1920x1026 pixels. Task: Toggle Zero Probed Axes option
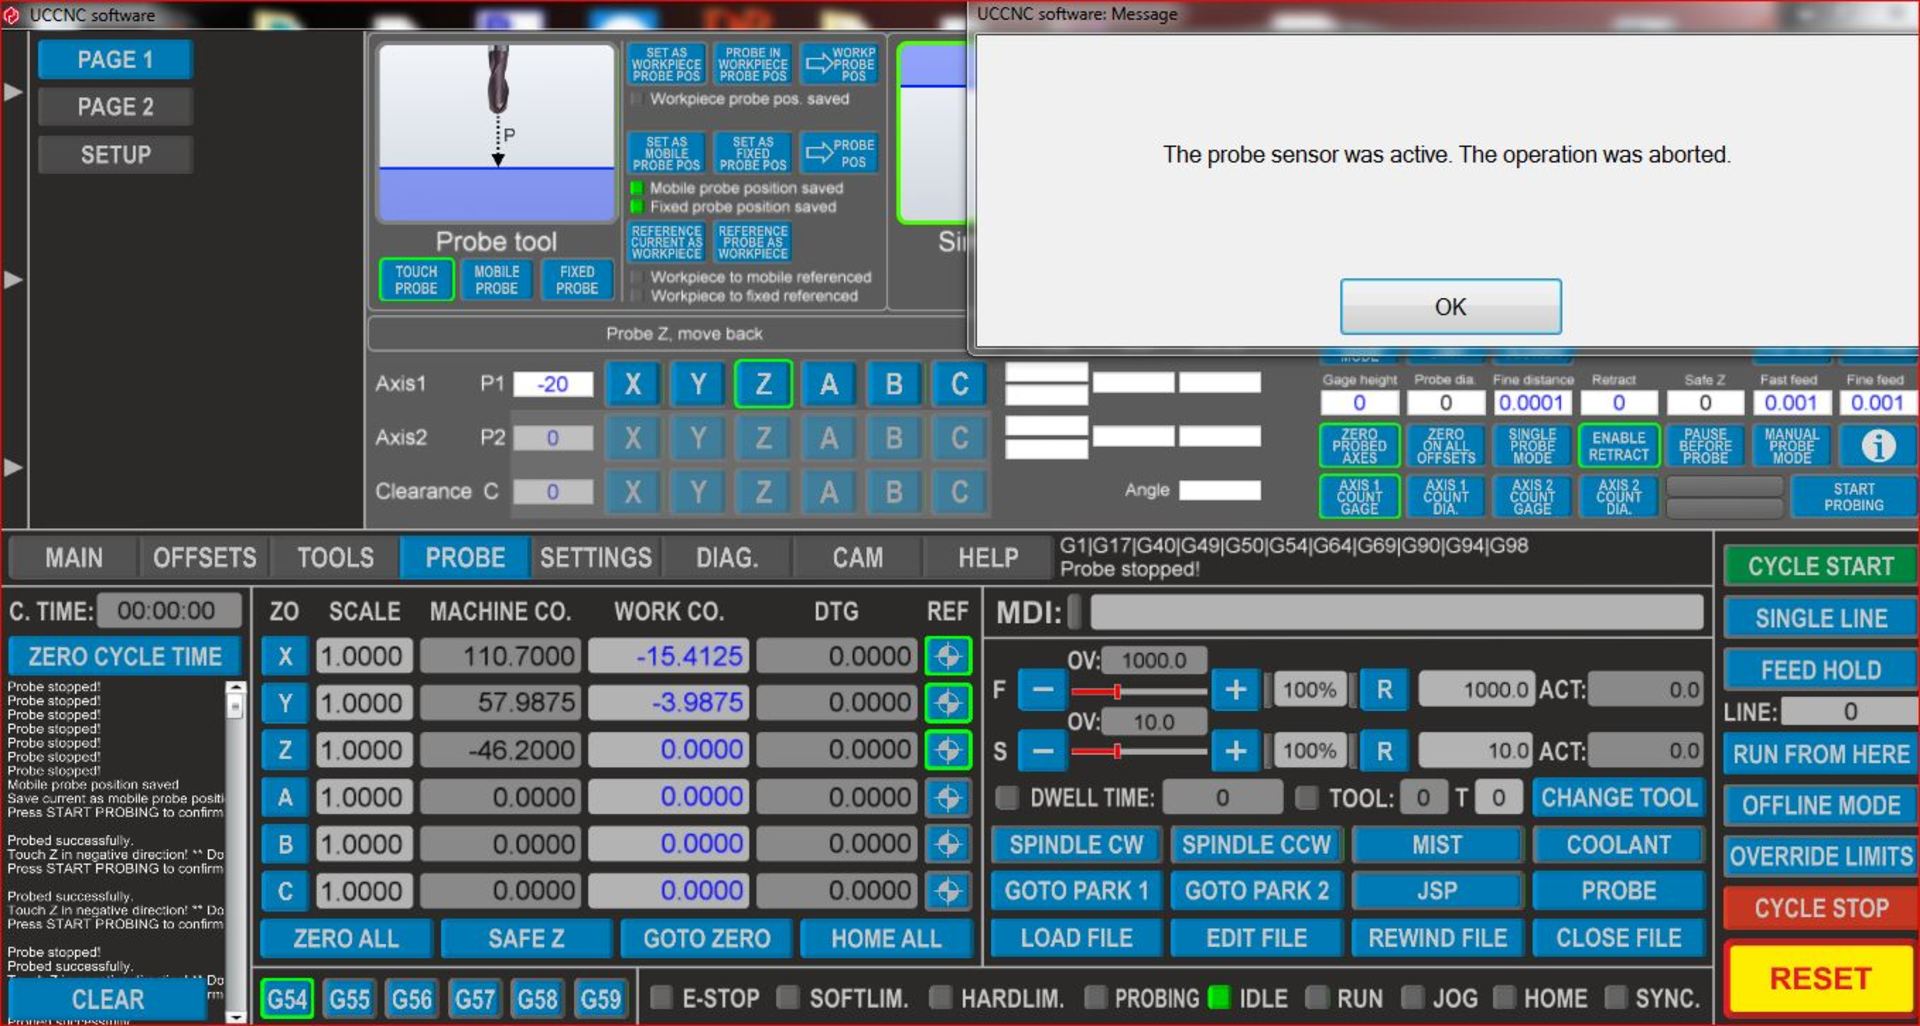coord(1359,446)
